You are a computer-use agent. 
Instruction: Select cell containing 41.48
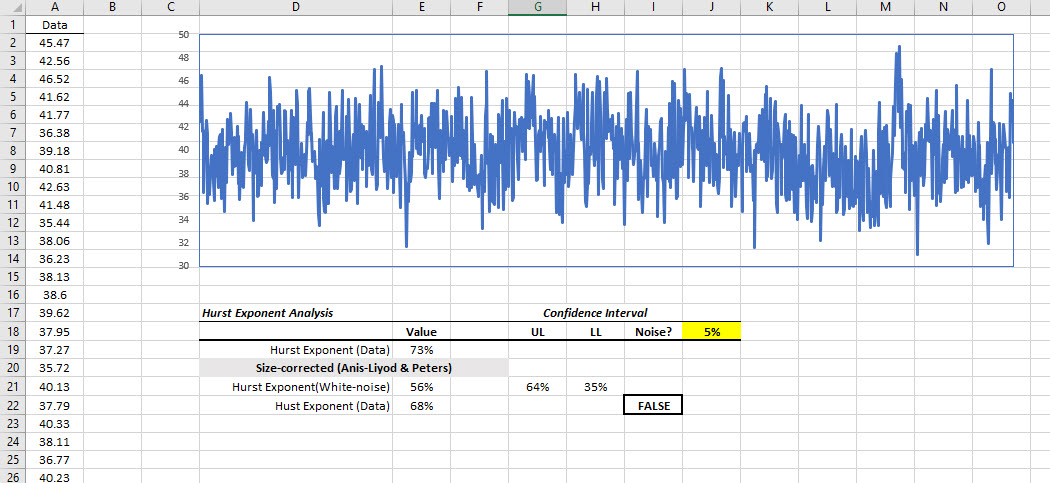click(x=54, y=204)
